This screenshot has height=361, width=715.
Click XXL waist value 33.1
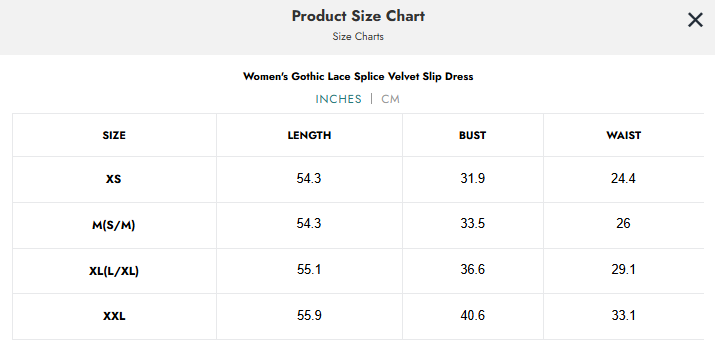(x=623, y=315)
